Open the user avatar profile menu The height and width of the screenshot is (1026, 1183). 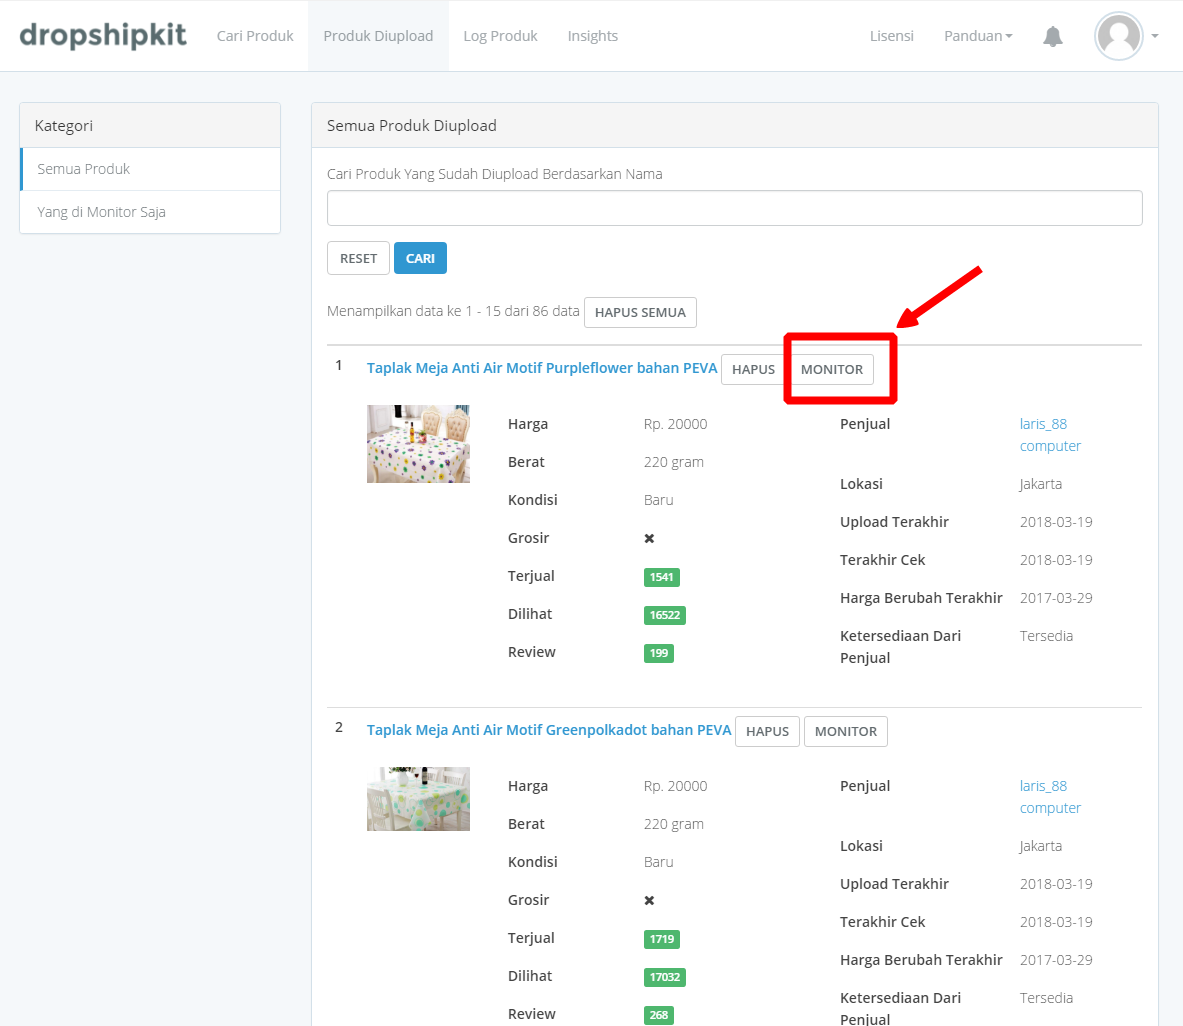pyautogui.click(x=1119, y=35)
